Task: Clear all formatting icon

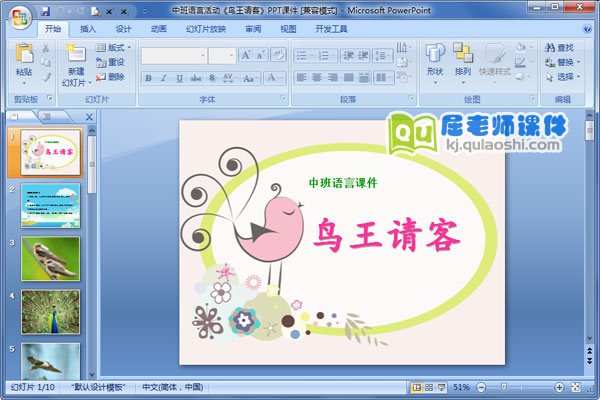Action: [278, 56]
